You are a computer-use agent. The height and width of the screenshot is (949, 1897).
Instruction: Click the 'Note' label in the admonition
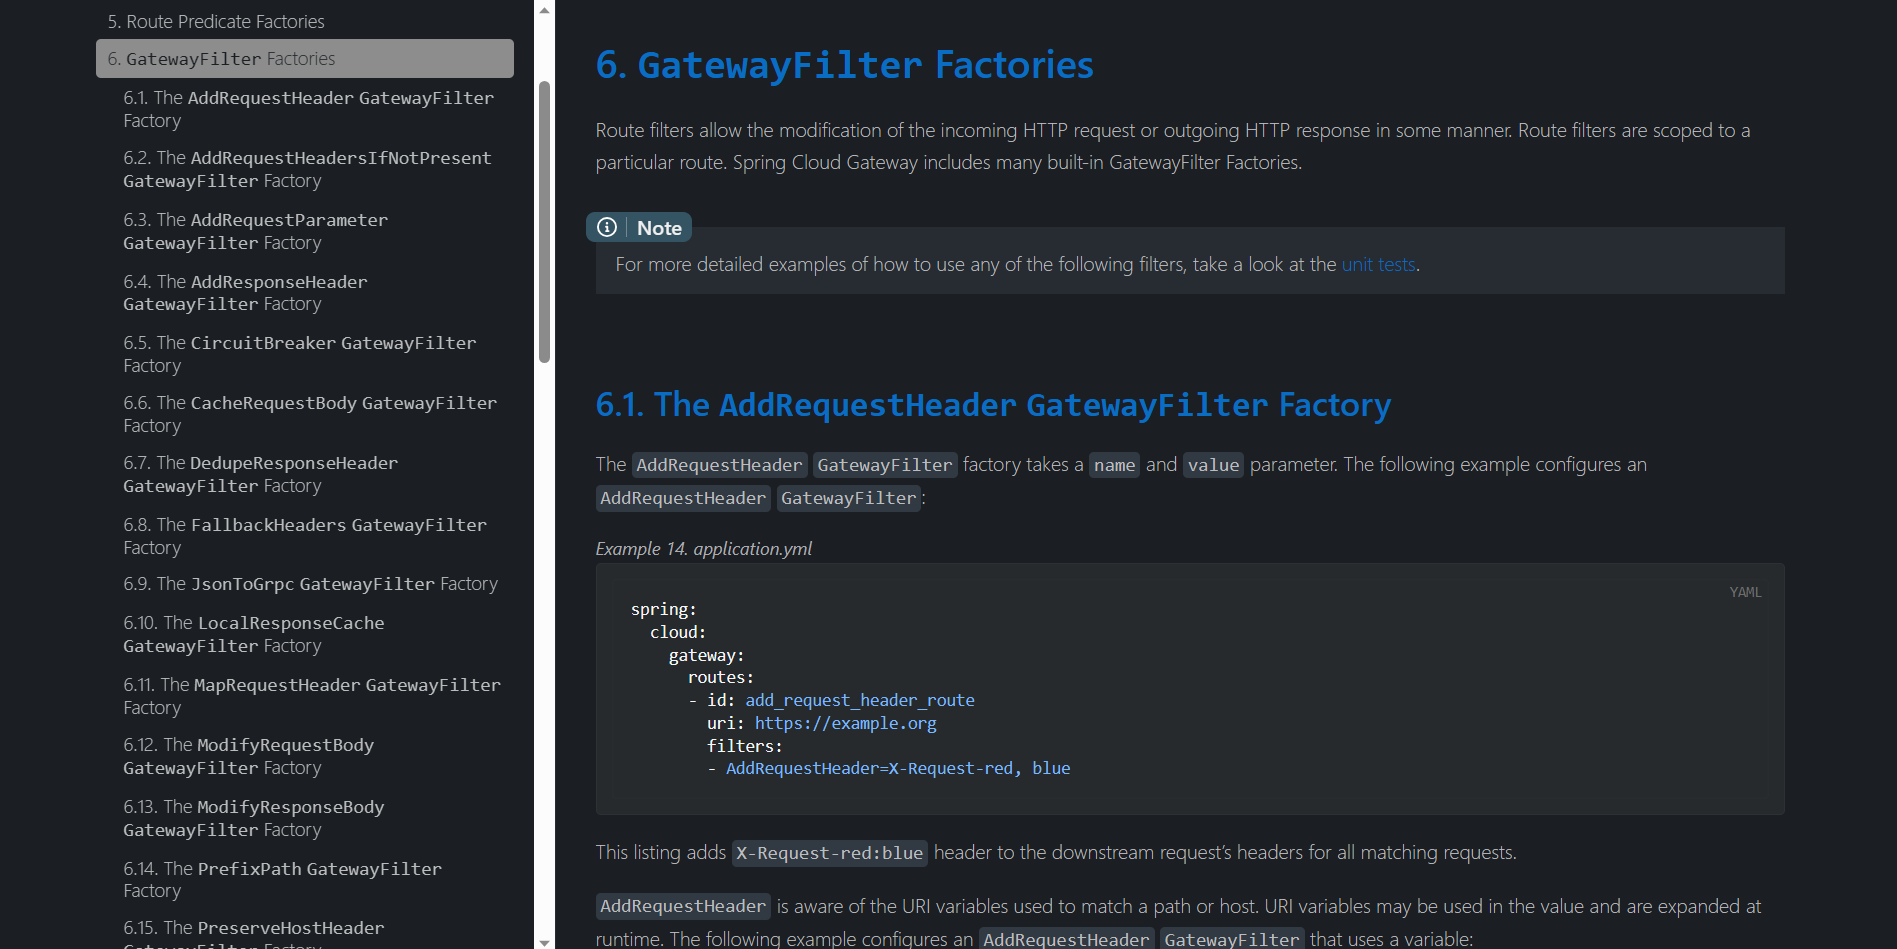click(659, 227)
